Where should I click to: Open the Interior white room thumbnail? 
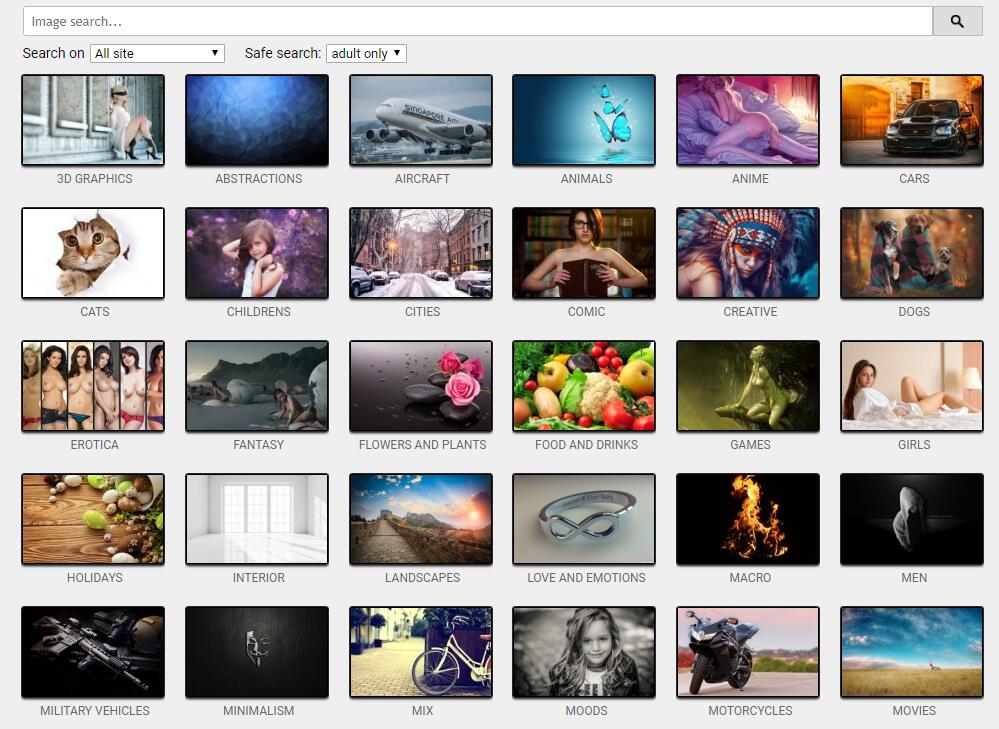(257, 519)
